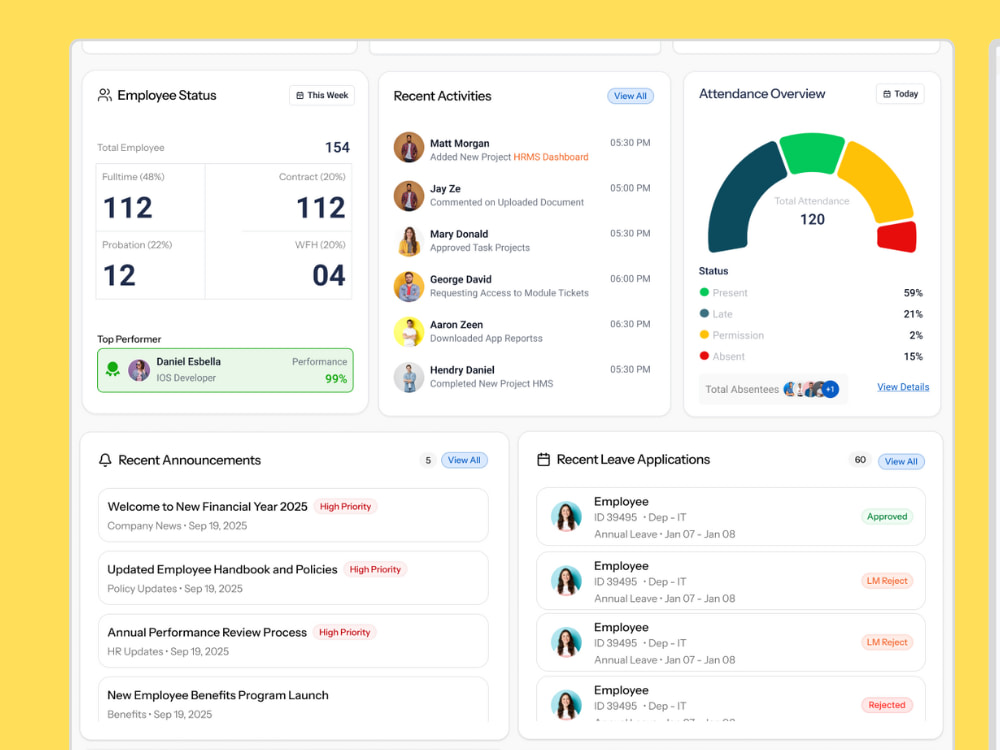Open Welcome to New Financial Year 2025 announcement
This screenshot has height=750, width=1000.
pos(293,515)
